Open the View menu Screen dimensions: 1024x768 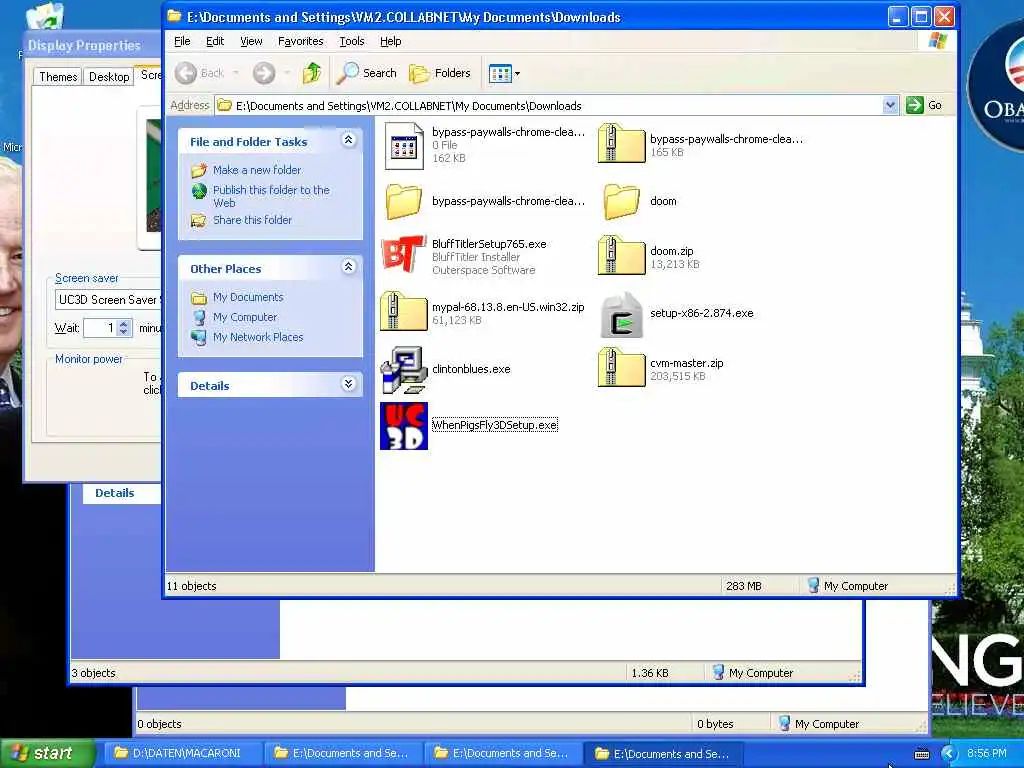251,41
